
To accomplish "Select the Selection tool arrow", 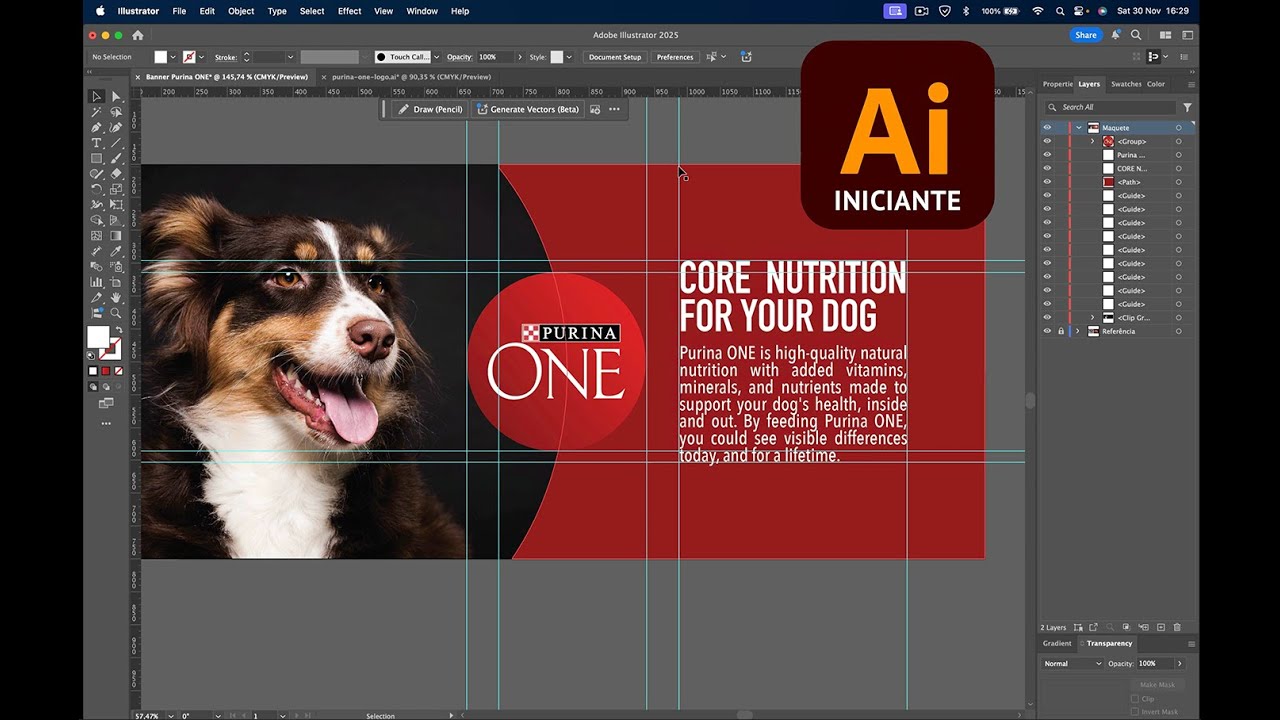I will click(x=97, y=97).
